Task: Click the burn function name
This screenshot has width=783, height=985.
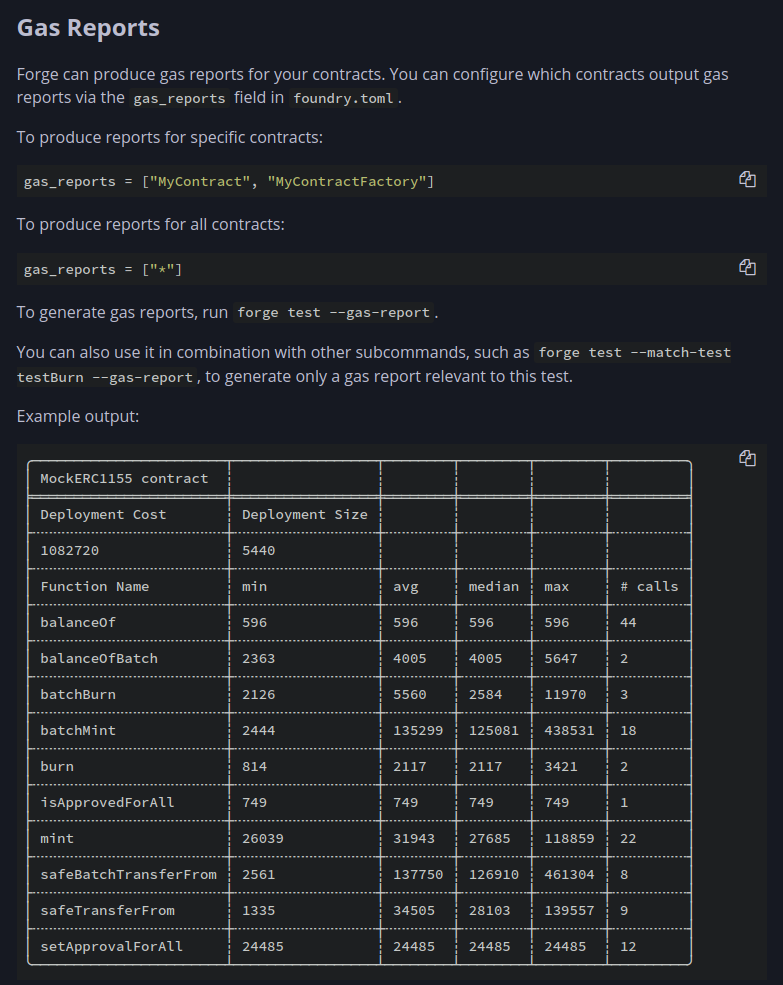Action: [x=57, y=766]
